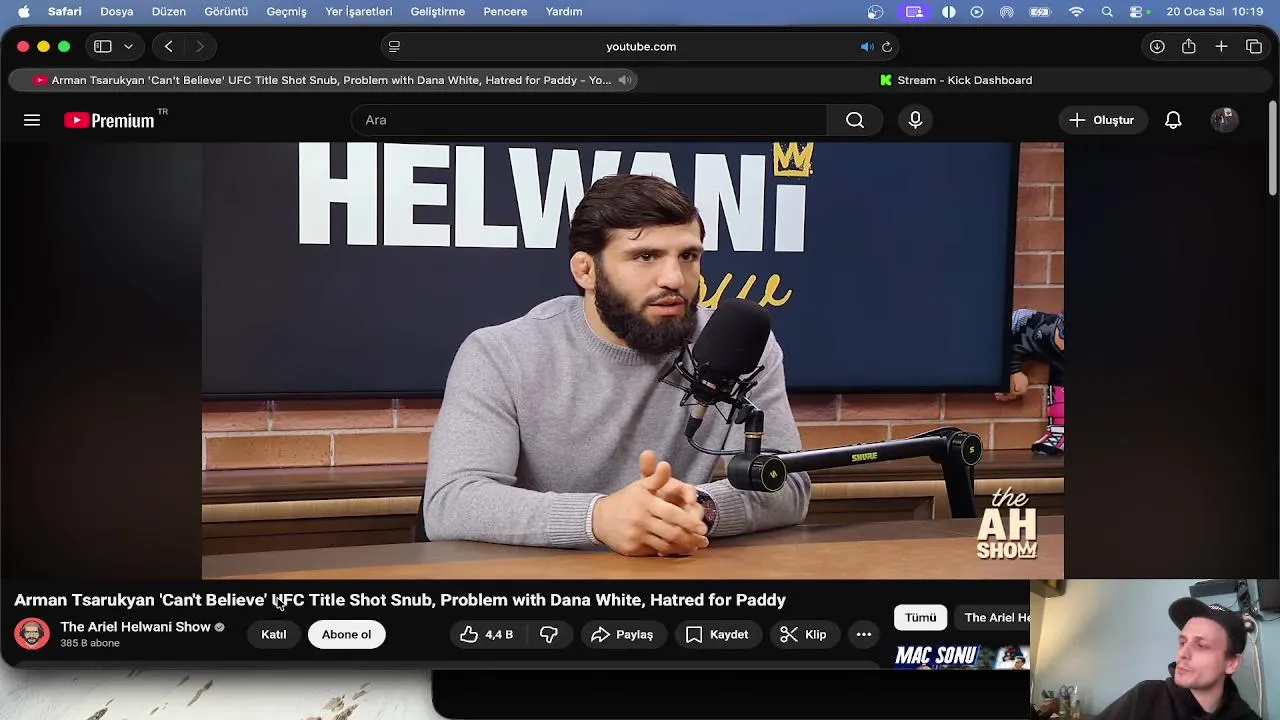1280x720 pixels.
Task: Switch to Stream - Kick Dashboard tab
Action: tap(955, 80)
